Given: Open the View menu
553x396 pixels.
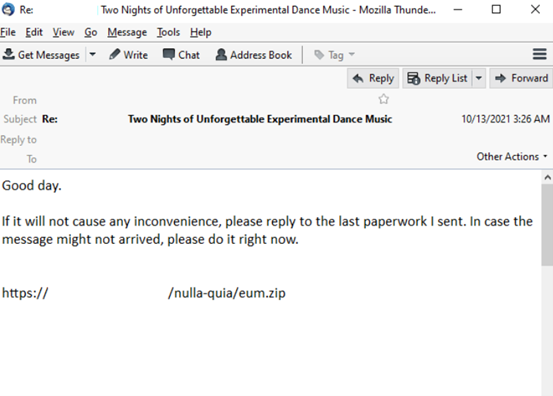Looking at the screenshot, I should click(63, 32).
